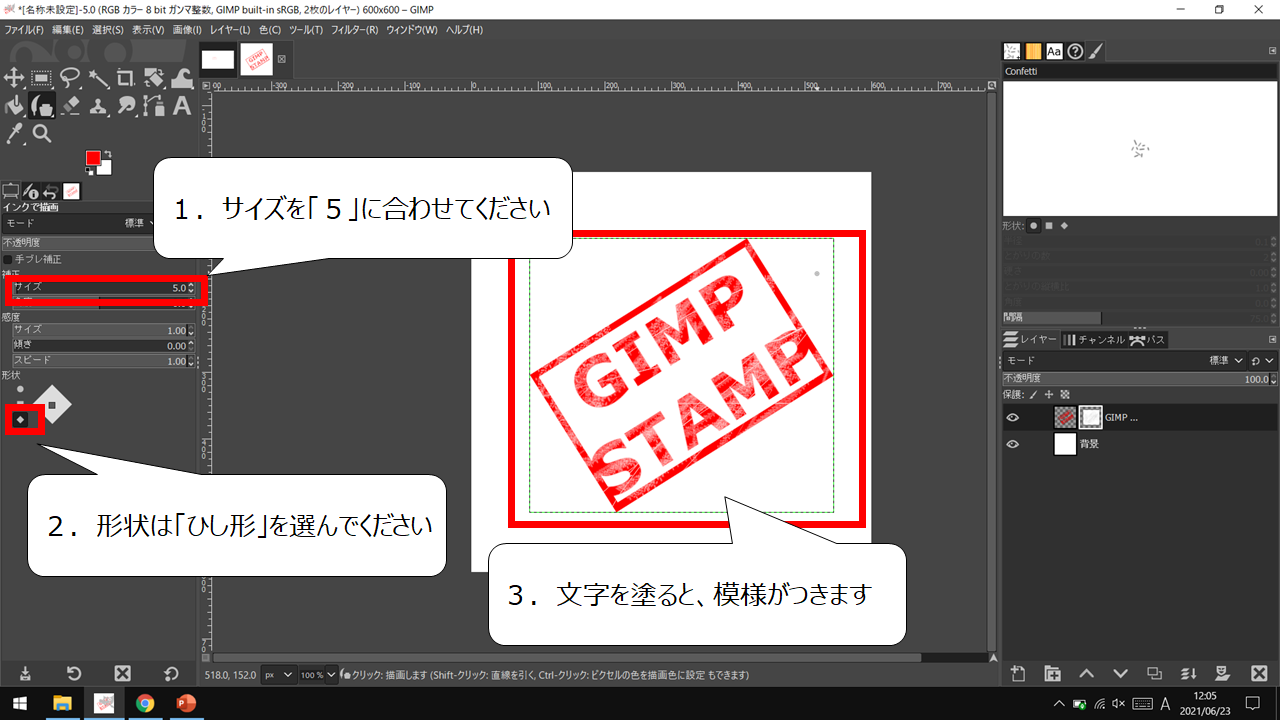Click the ink サイズ 5.0 adjustment field
This screenshot has height=720, width=1280.
(x=104, y=288)
